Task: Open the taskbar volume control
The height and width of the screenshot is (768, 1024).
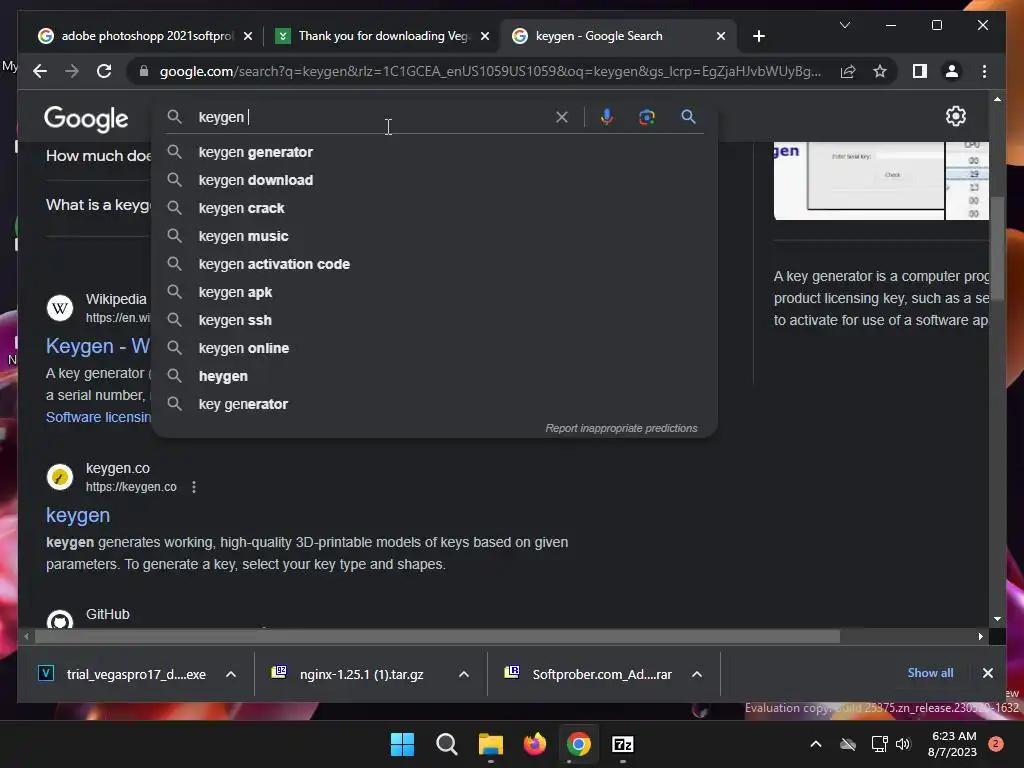Action: point(903,744)
